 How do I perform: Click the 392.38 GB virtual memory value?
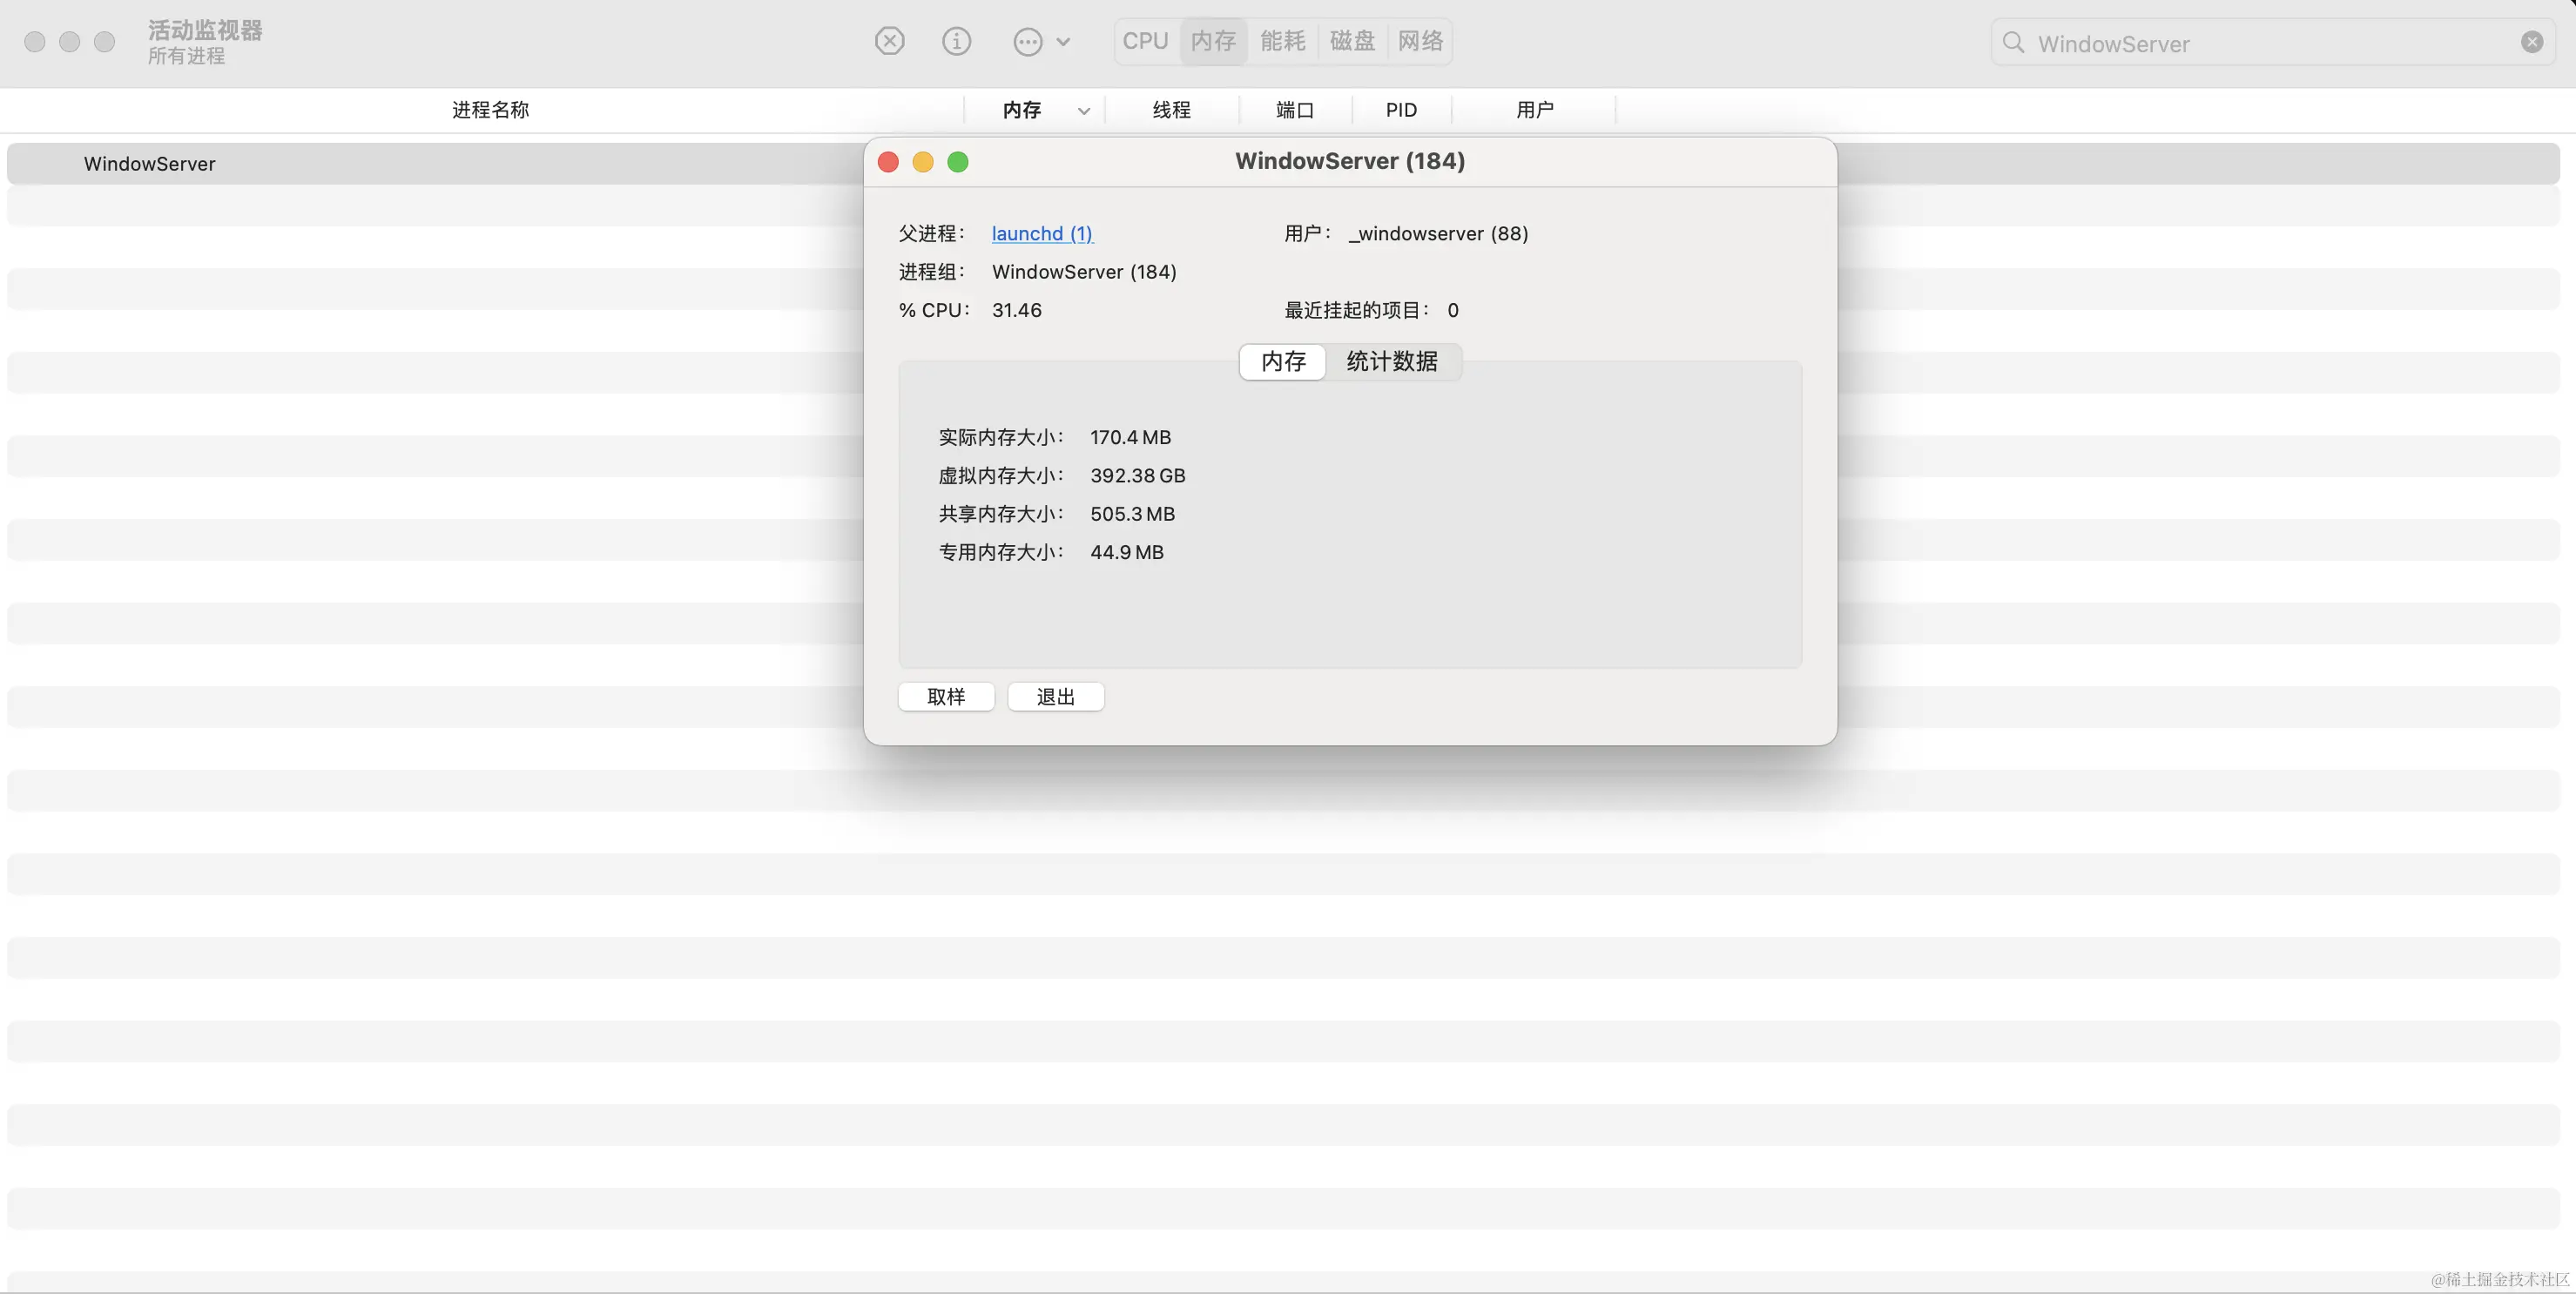point(1137,476)
